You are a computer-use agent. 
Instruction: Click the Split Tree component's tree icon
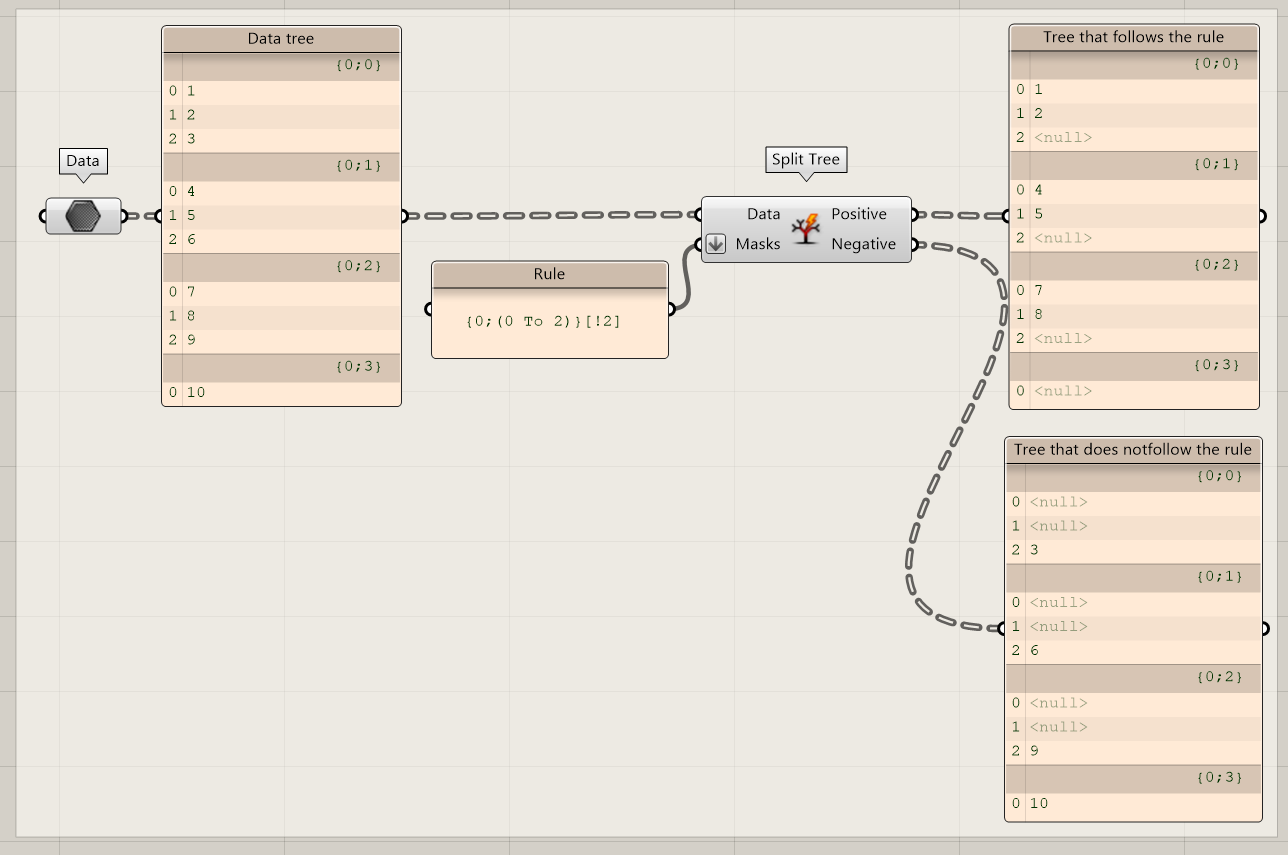805,229
